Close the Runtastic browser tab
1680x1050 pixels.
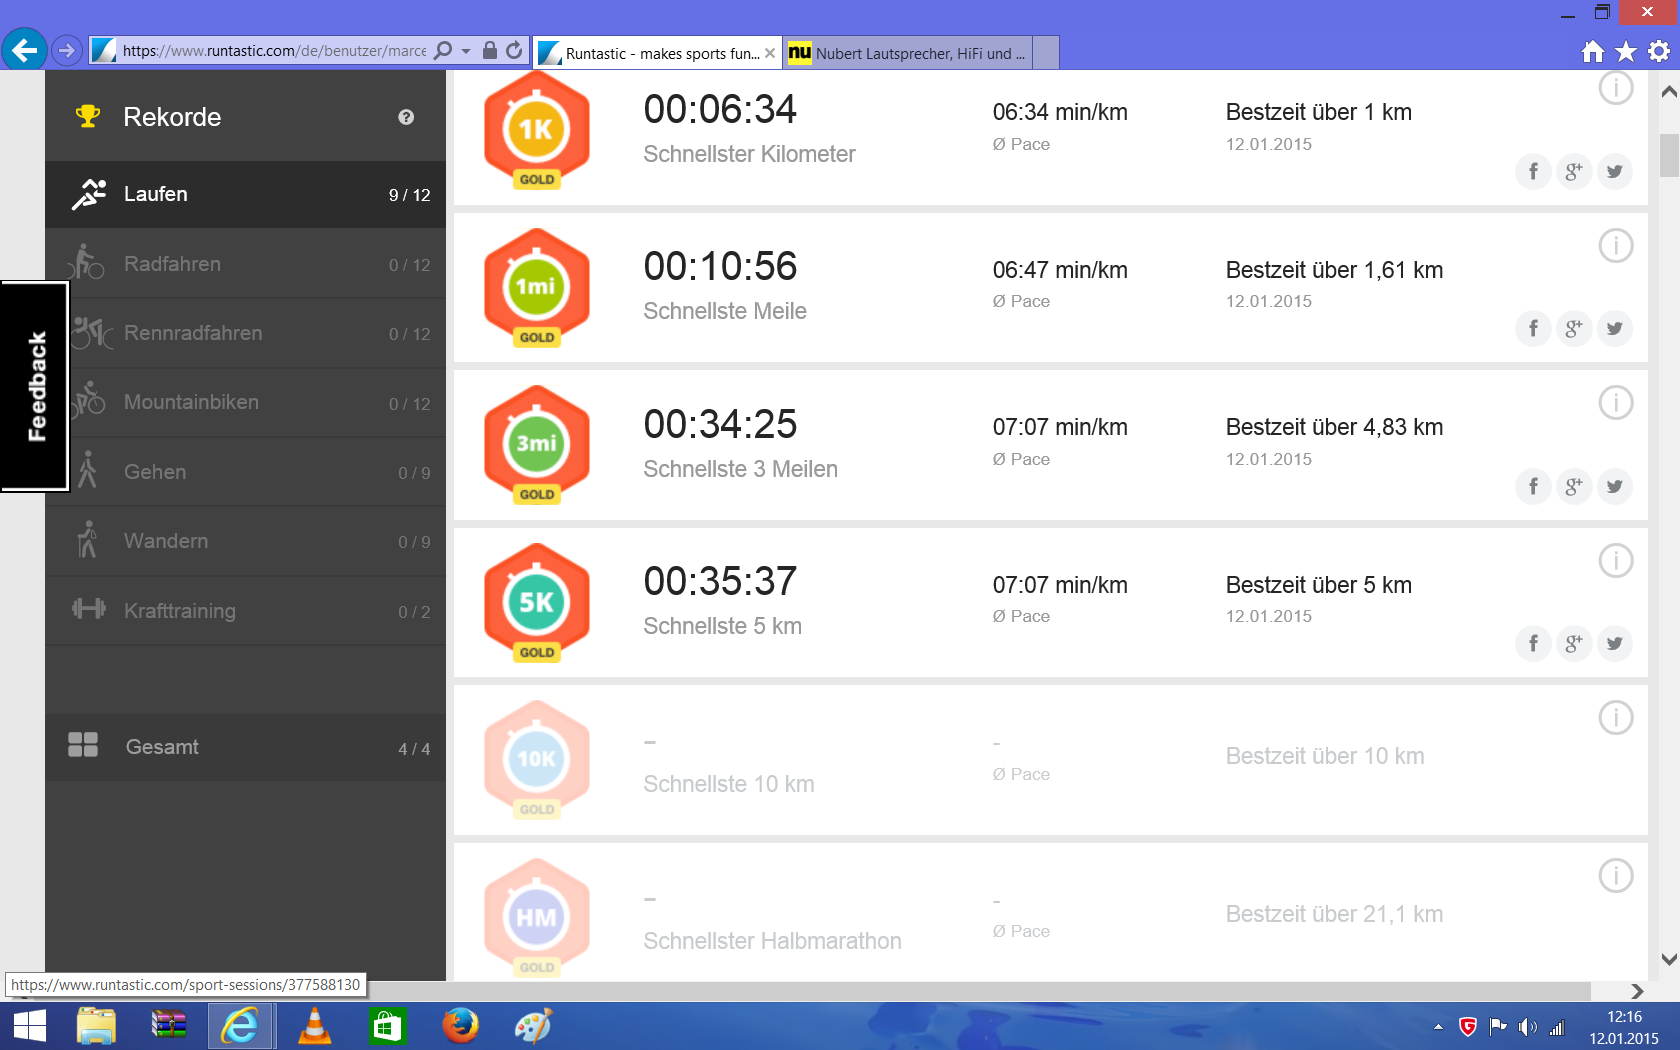(x=770, y=53)
